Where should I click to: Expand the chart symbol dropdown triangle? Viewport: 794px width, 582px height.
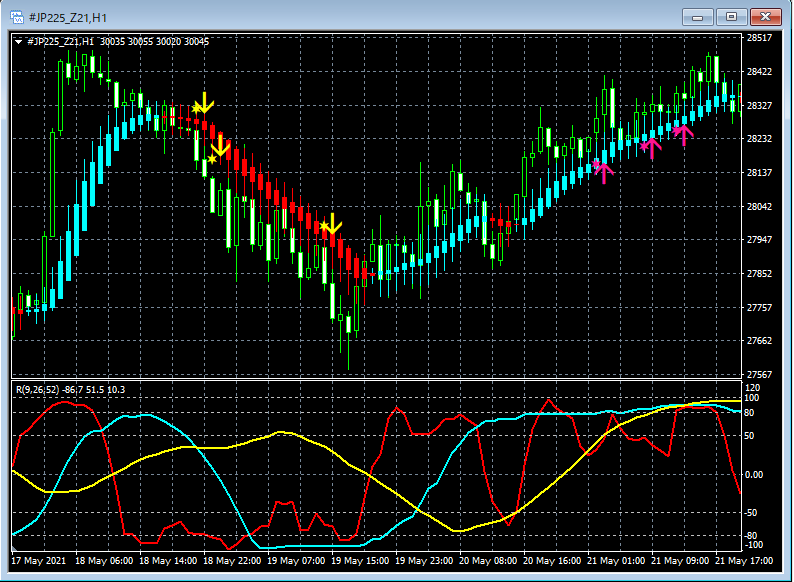[x=18, y=42]
